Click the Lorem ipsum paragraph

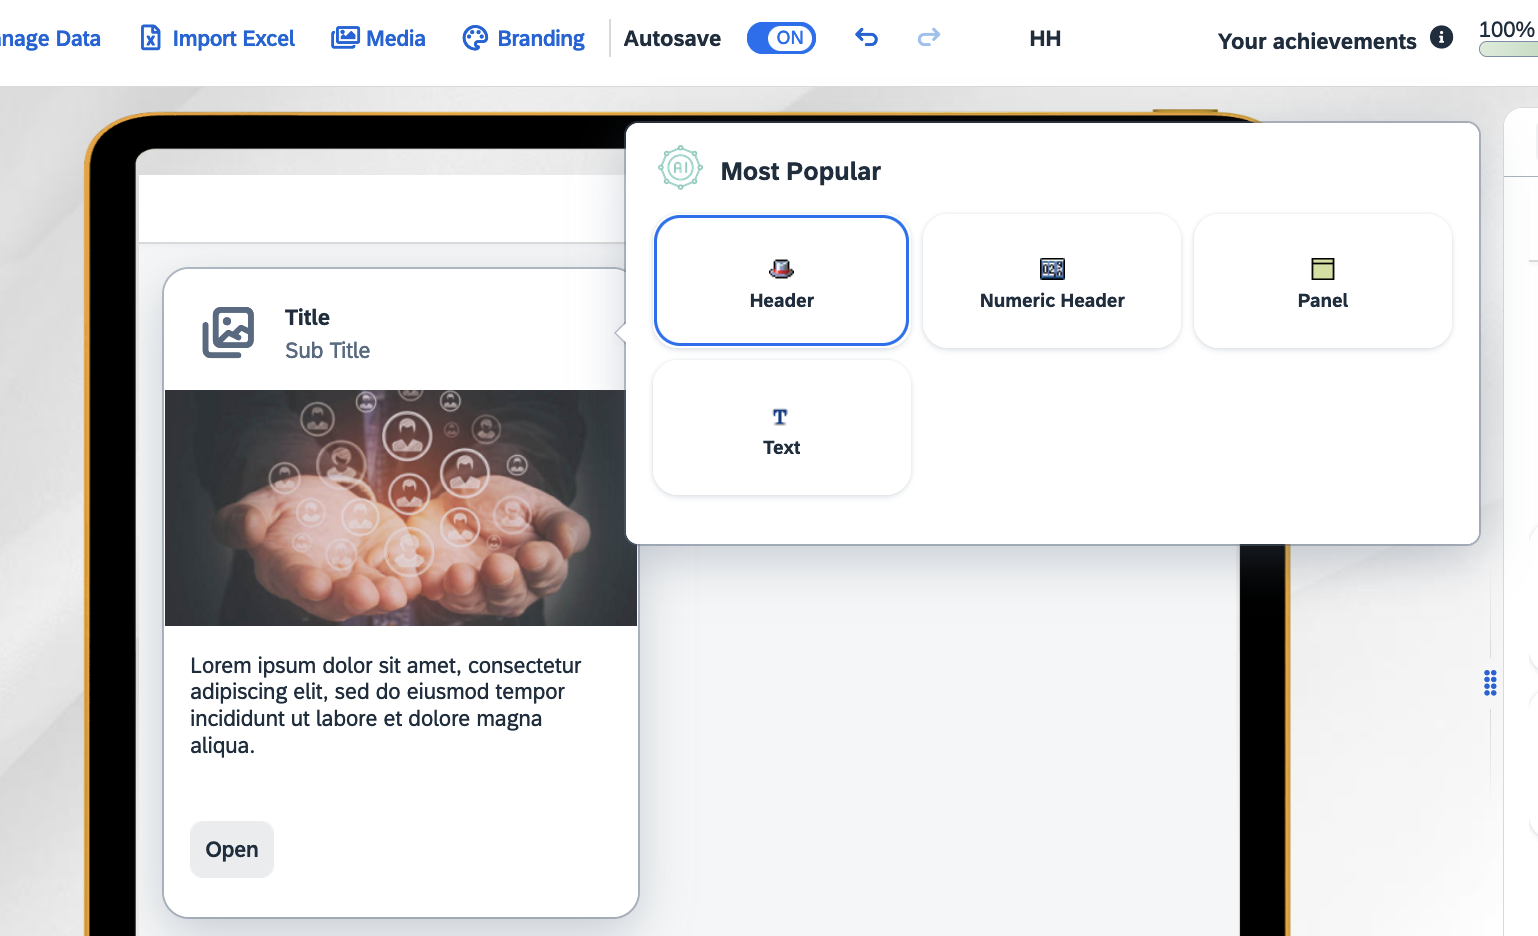386,705
